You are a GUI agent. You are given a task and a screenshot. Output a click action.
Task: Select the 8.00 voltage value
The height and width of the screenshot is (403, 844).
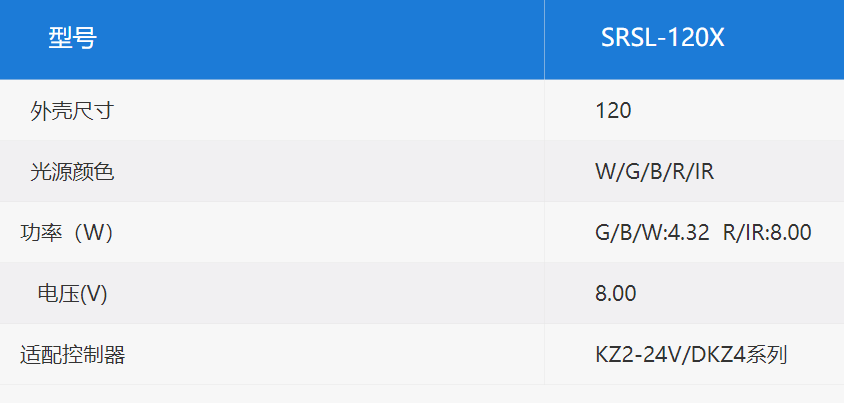[616, 294]
